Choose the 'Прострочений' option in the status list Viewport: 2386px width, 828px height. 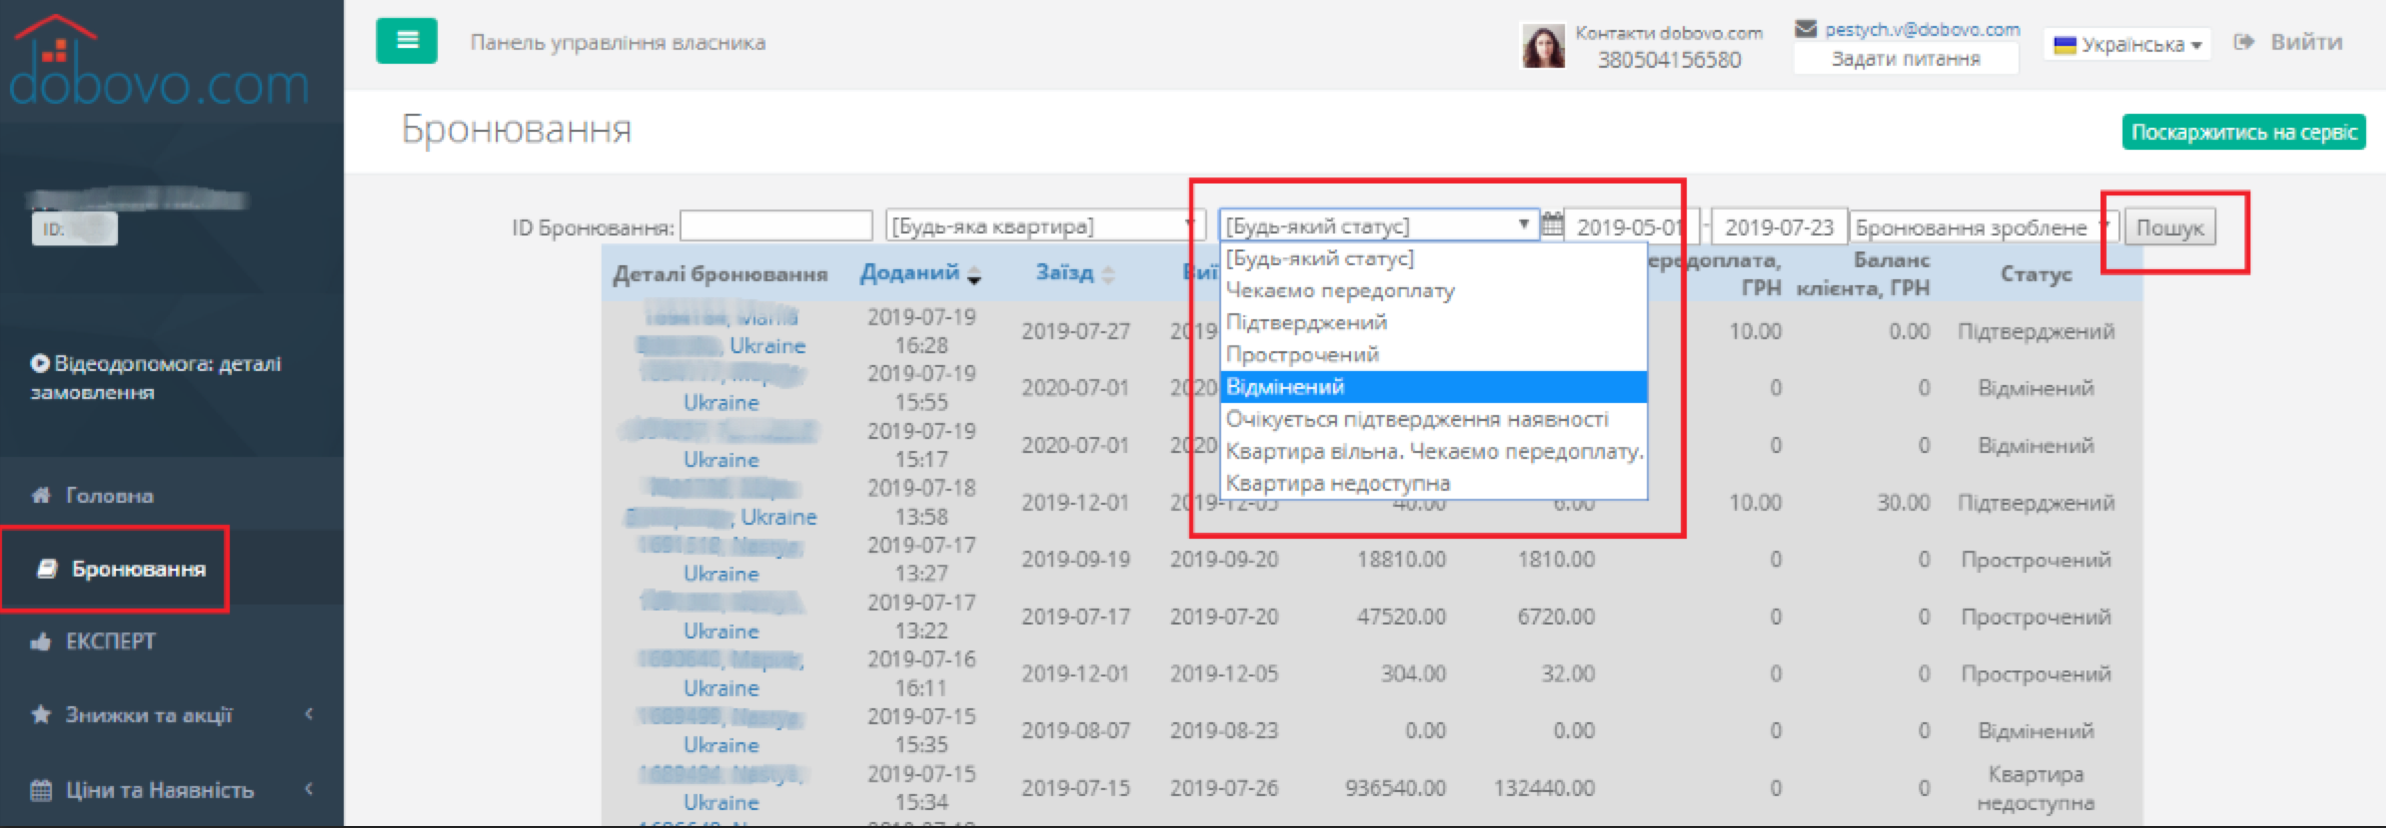(1433, 355)
